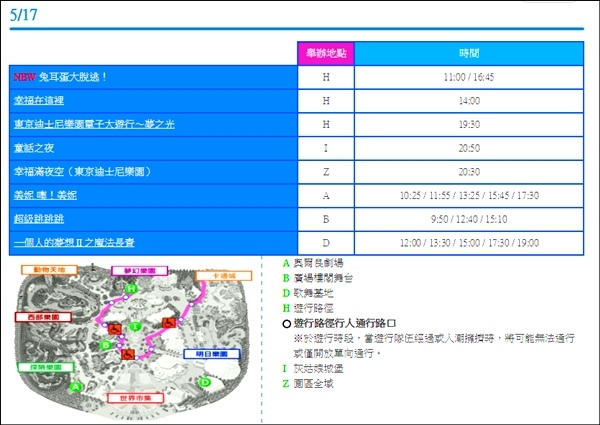The height and width of the screenshot is (425, 600).
Task: Click the black circle crossing symbol in the legend
Action: (x=287, y=324)
